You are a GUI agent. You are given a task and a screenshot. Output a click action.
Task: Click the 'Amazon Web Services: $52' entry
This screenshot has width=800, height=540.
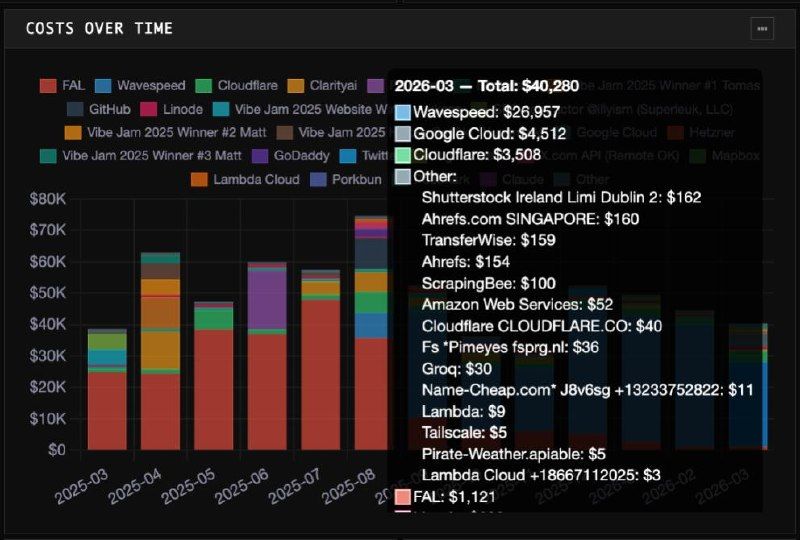pos(517,305)
